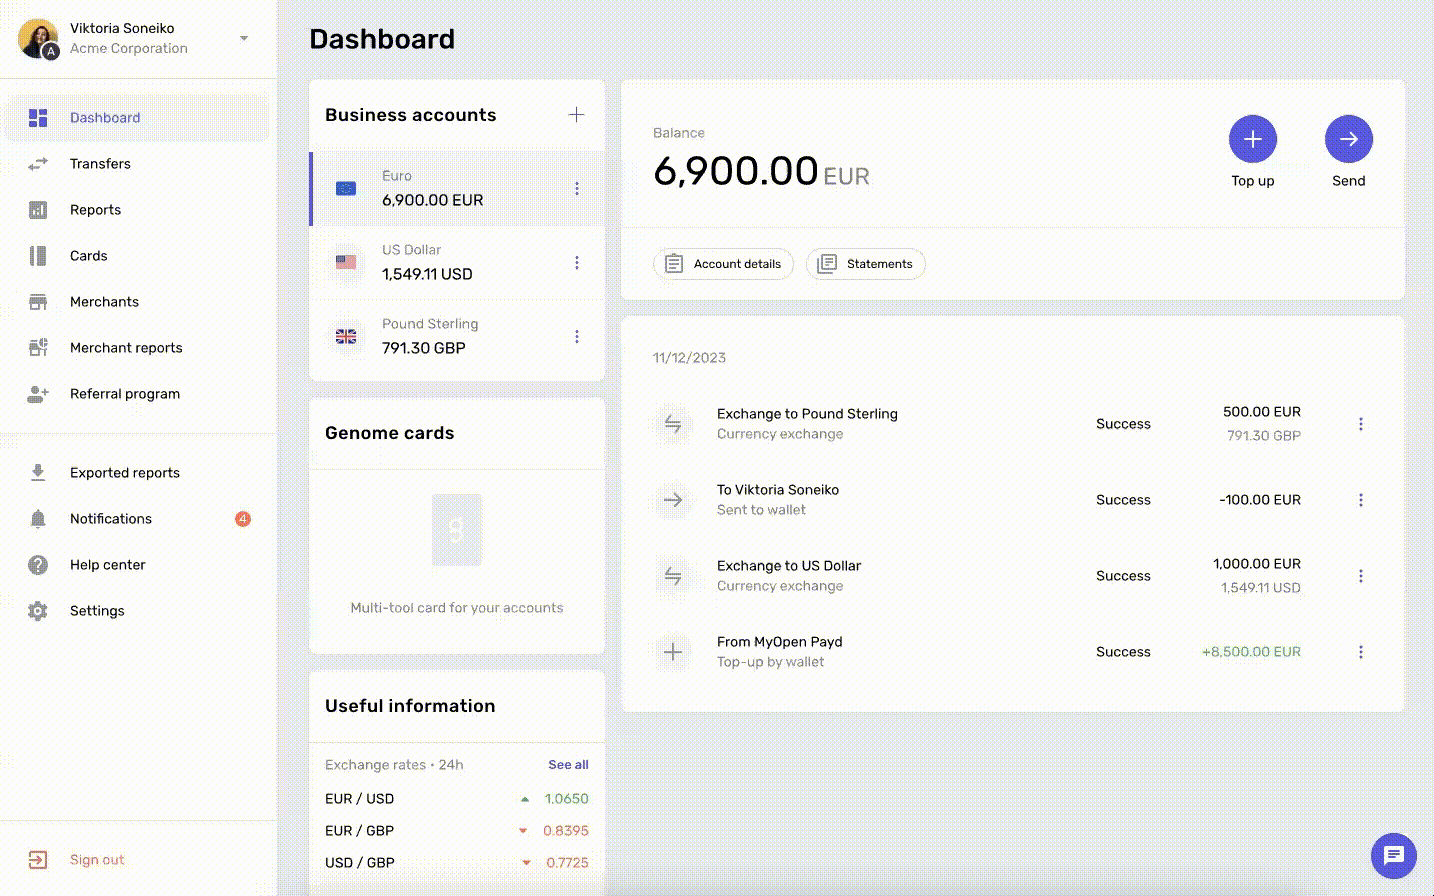Viewport: 1434px width, 896px height.
Task: Open Notifications with the bell icon
Action: click(x=38, y=519)
